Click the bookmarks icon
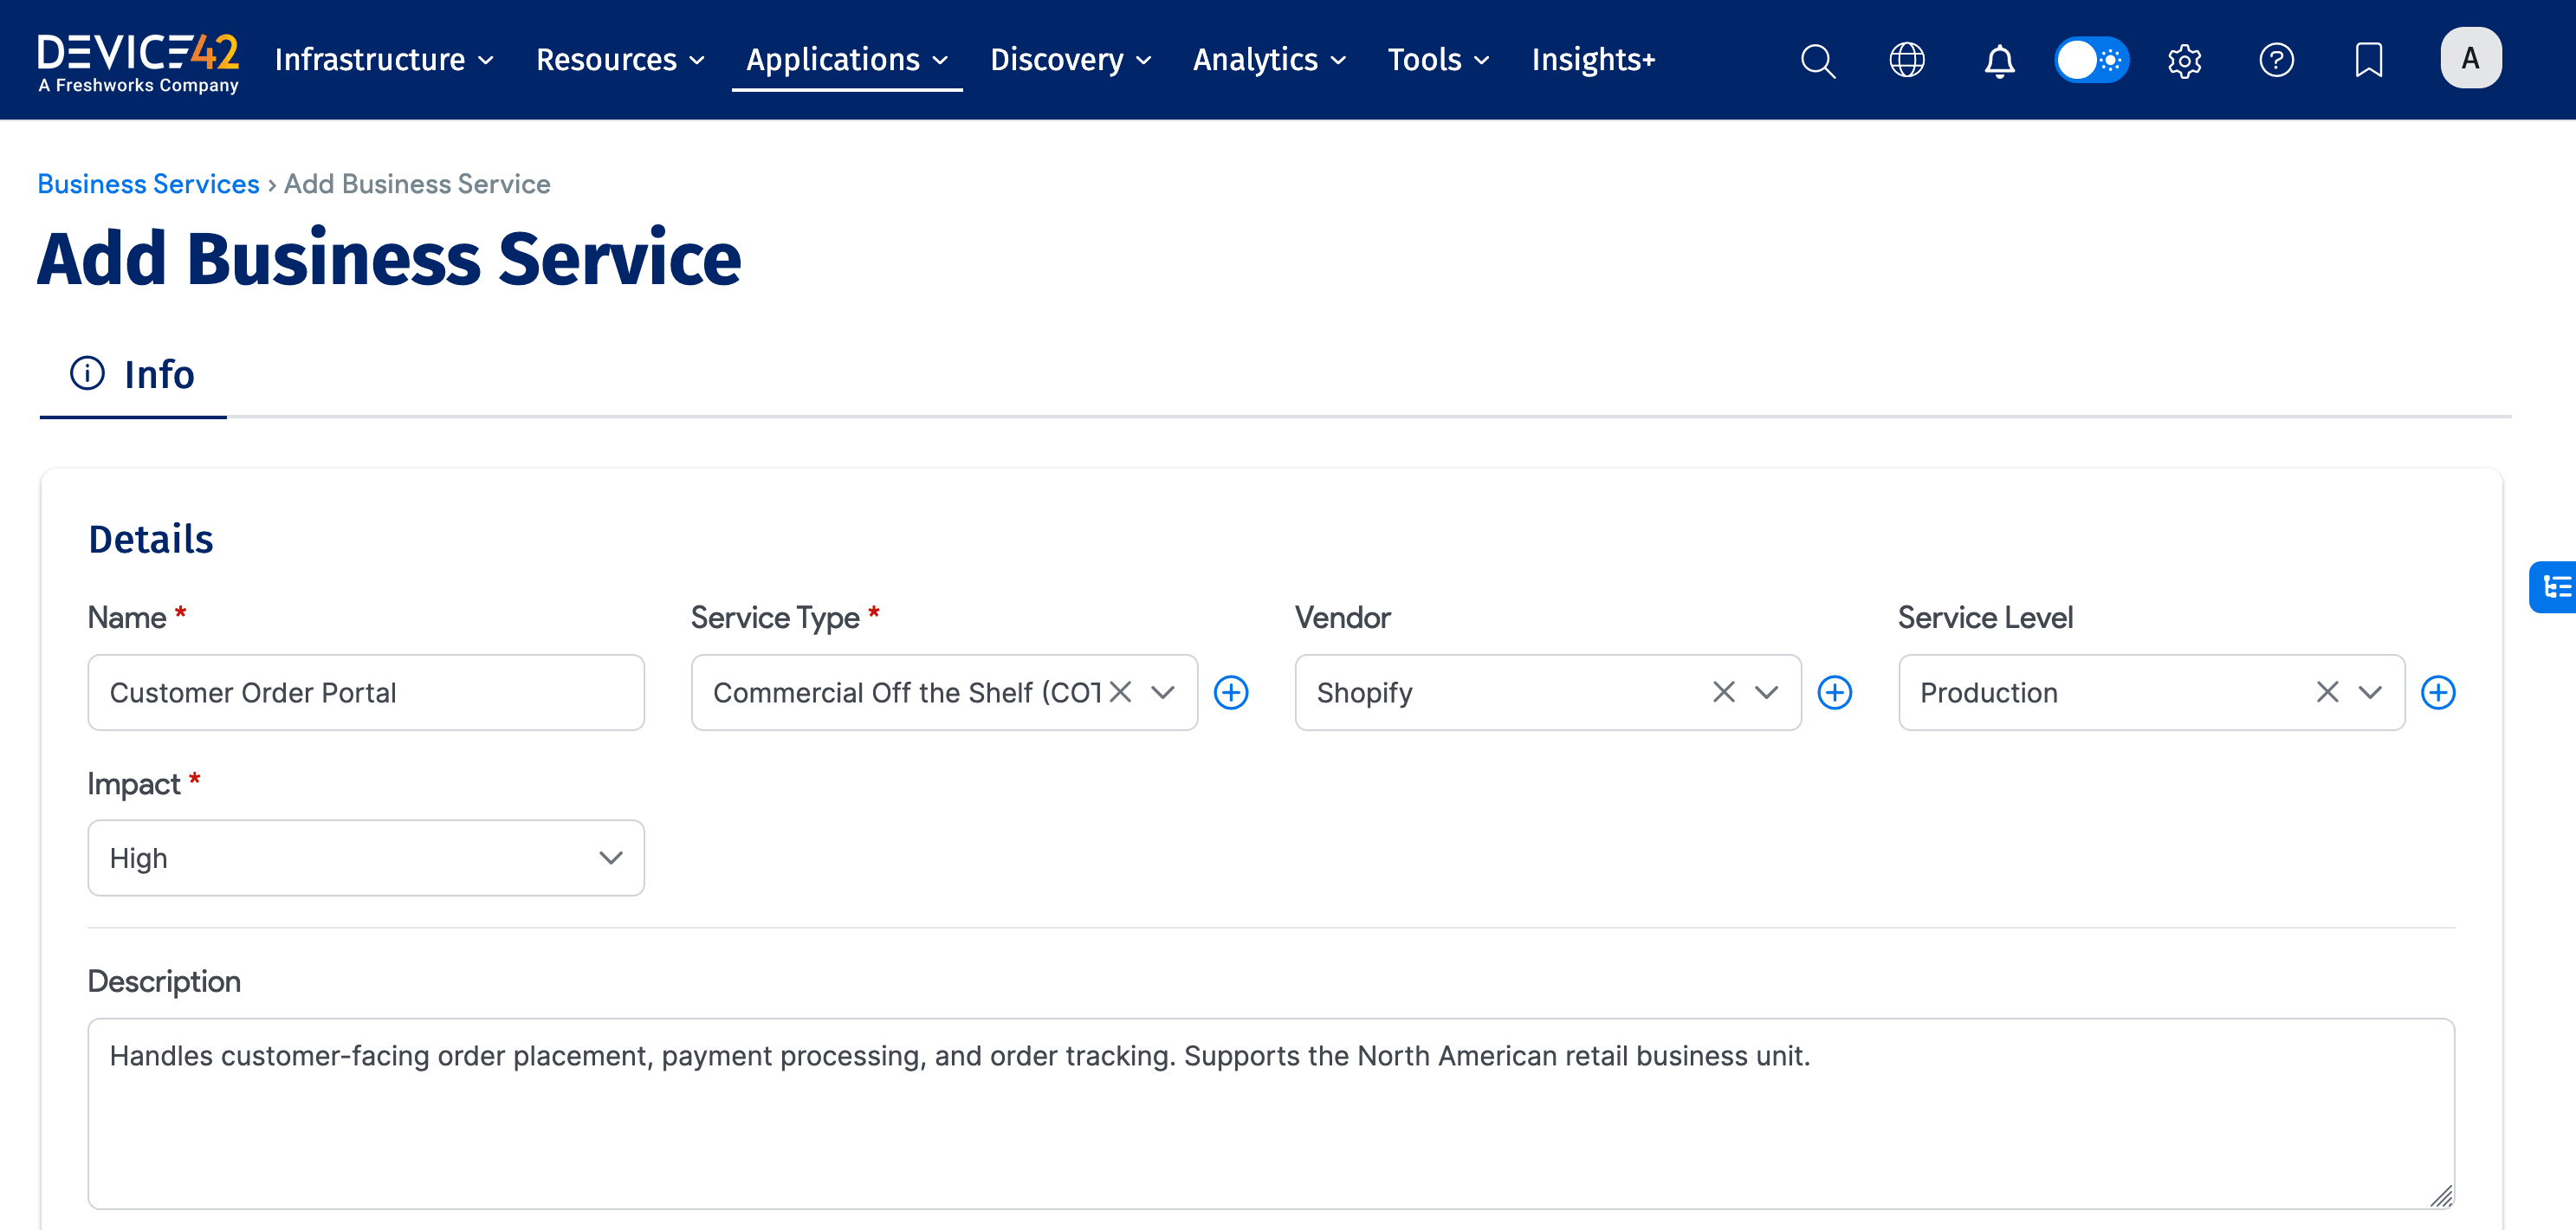 (2369, 60)
